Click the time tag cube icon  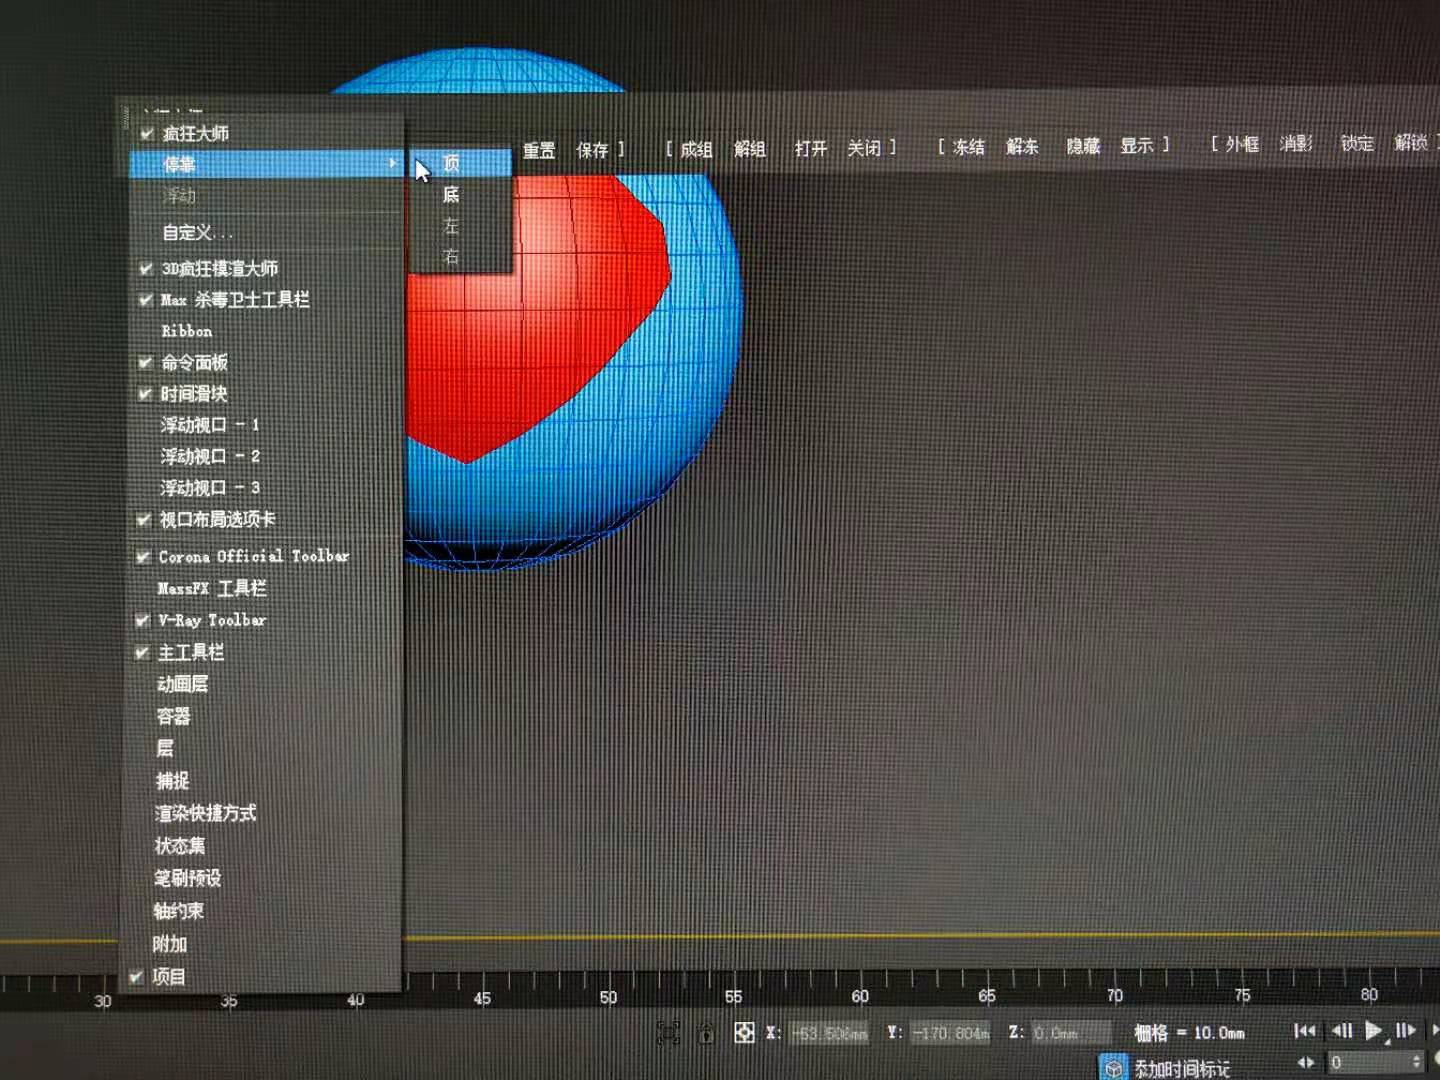coord(1114,1067)
